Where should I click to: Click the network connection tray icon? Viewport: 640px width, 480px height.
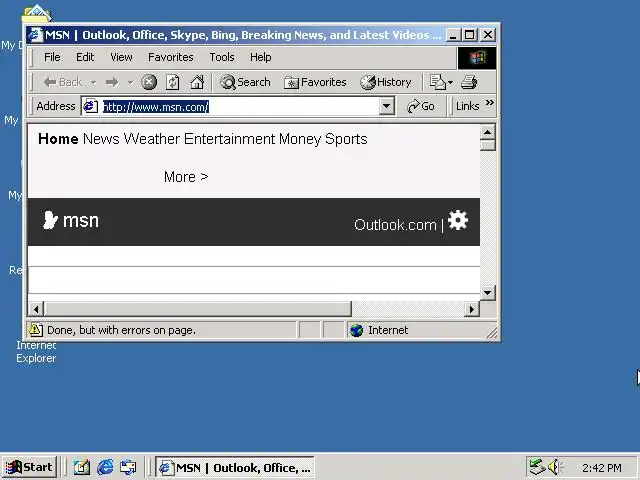537,467
